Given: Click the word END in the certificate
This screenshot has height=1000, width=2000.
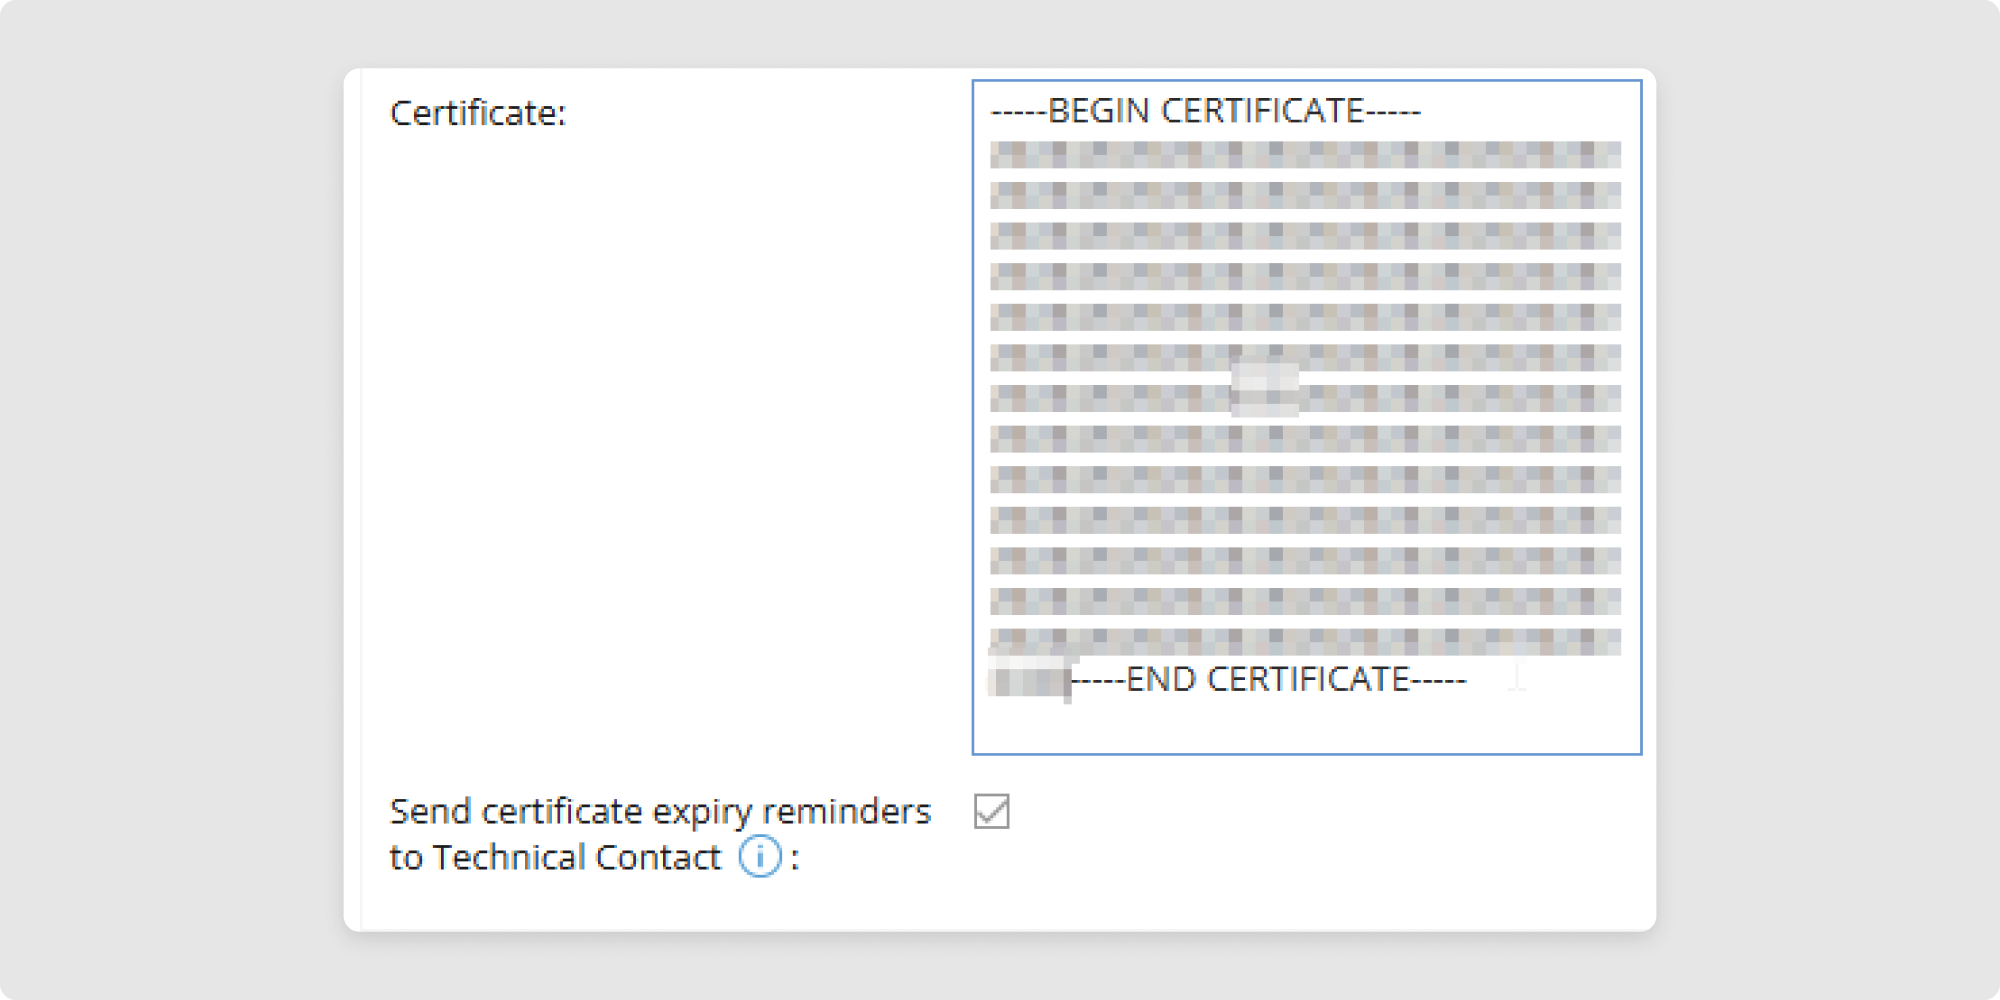Looking at the screenshot, I should point(1161,680).
